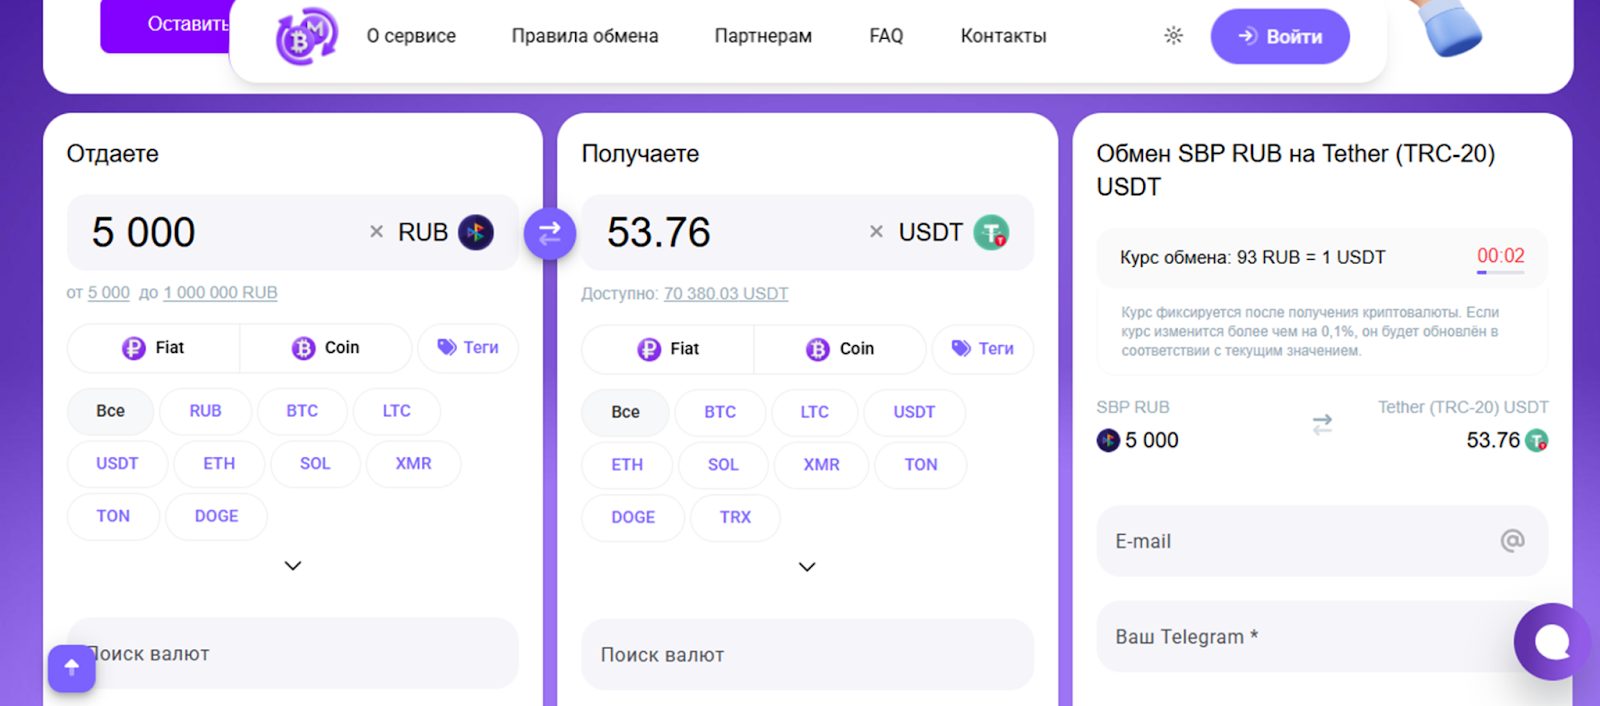The image size is (1600, 706).
Task: Click the 1 000 000 RUB maximum link
Action: tap(220, 293)
